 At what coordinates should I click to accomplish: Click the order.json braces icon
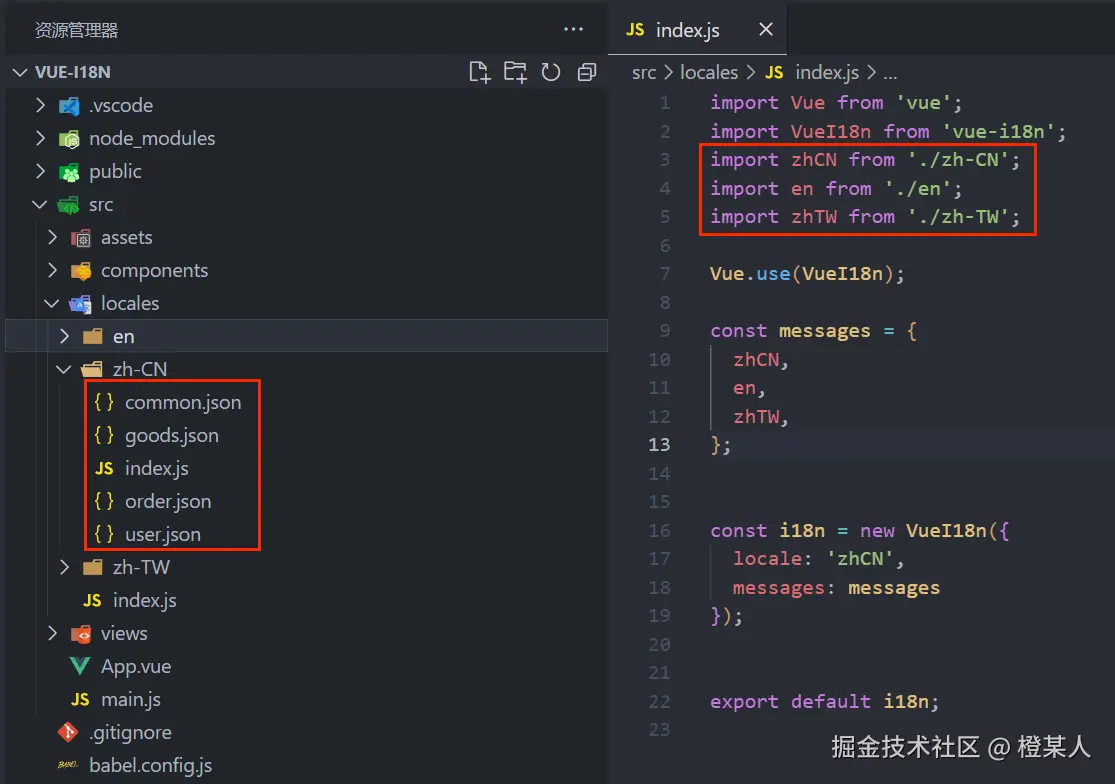pos(104,501)
